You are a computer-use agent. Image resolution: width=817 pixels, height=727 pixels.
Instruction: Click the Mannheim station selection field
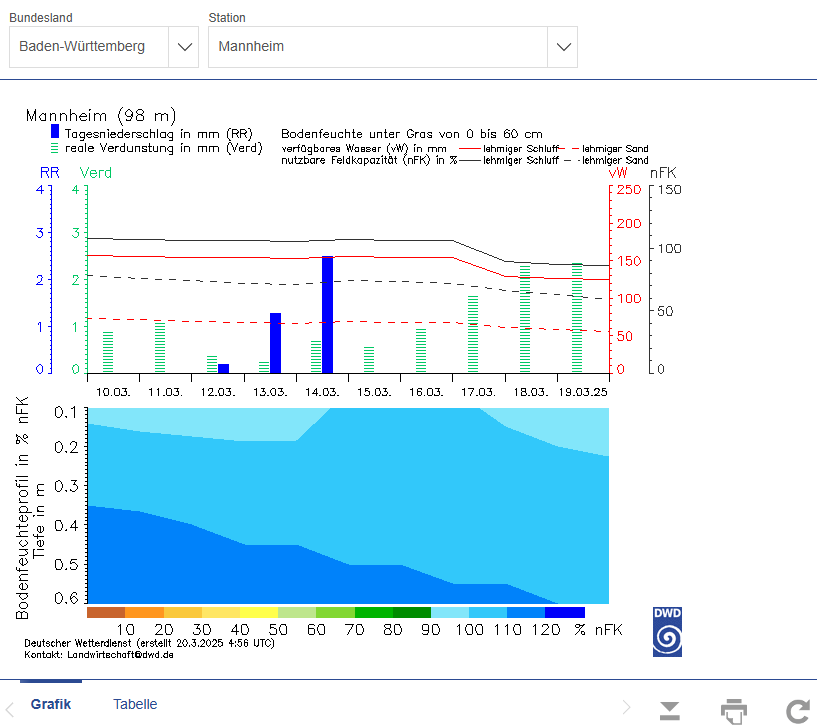point(378,47)
